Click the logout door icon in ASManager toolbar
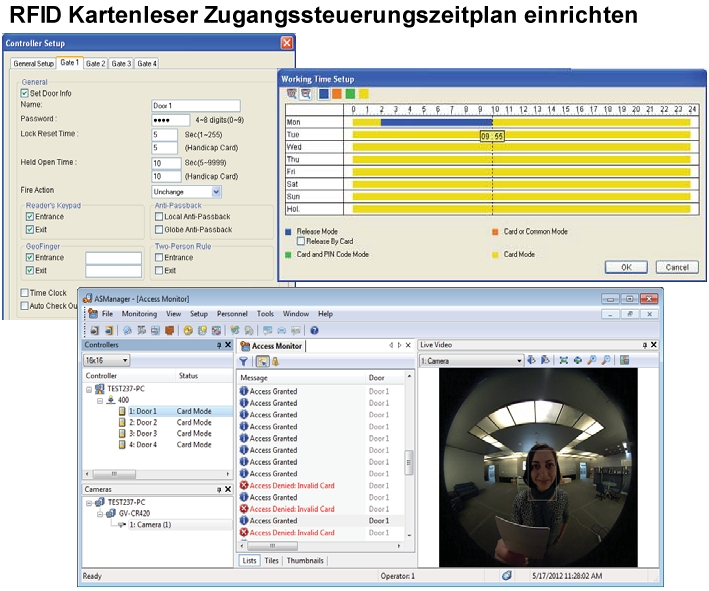The width and height of the screenshot is (709, 591). click(x=109, y=331)
